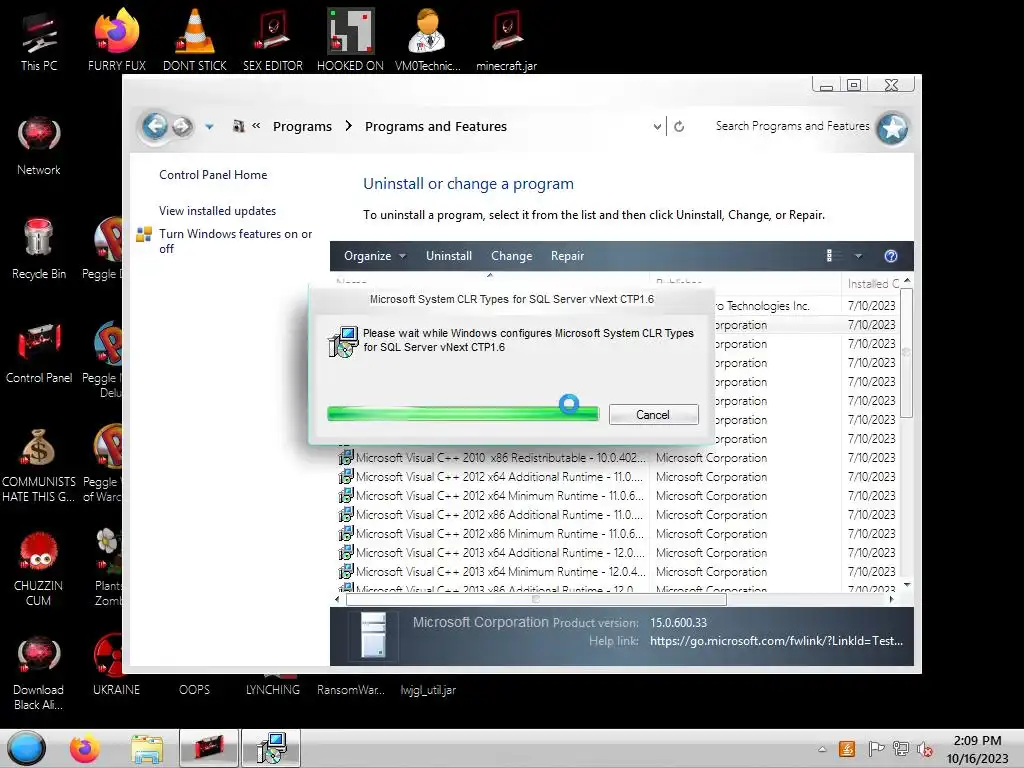Click Change in the toolbar
The height and width of the screenshot is (768, 1024).
[x=511, y=256]
